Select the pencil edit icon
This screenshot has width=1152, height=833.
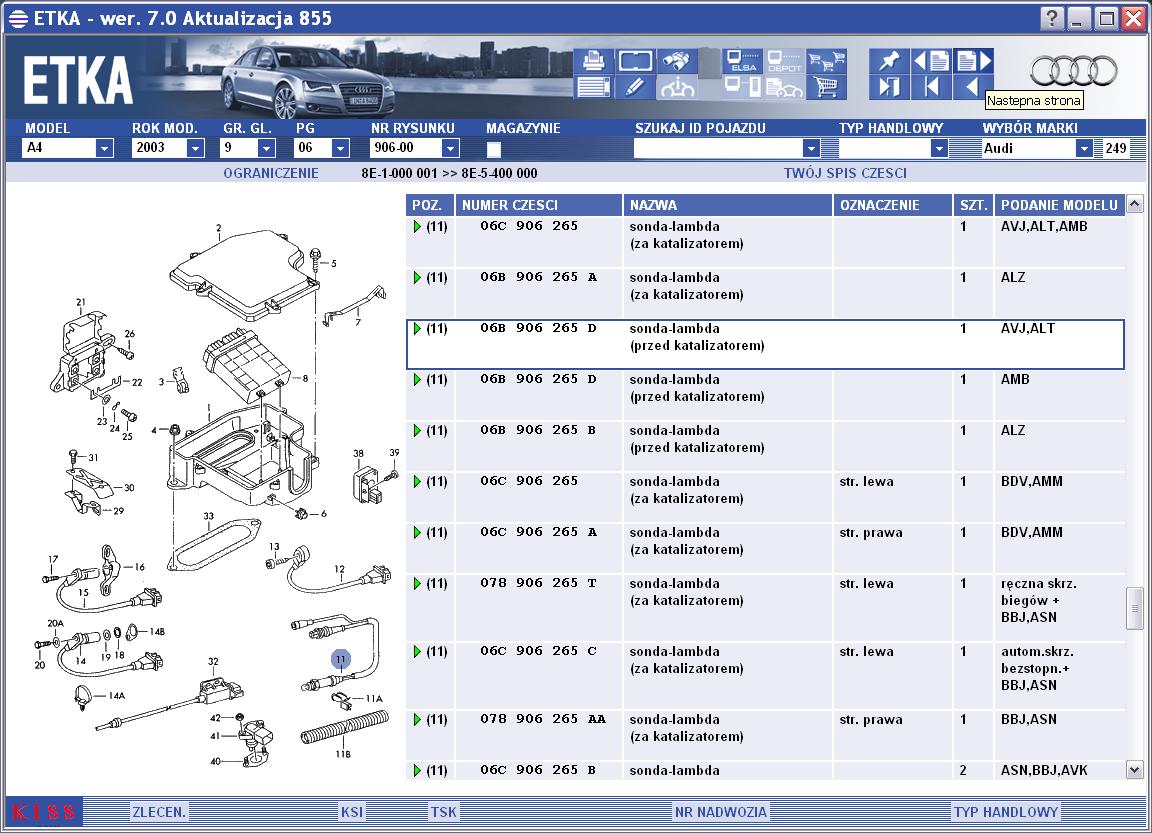tap(635, 87)
